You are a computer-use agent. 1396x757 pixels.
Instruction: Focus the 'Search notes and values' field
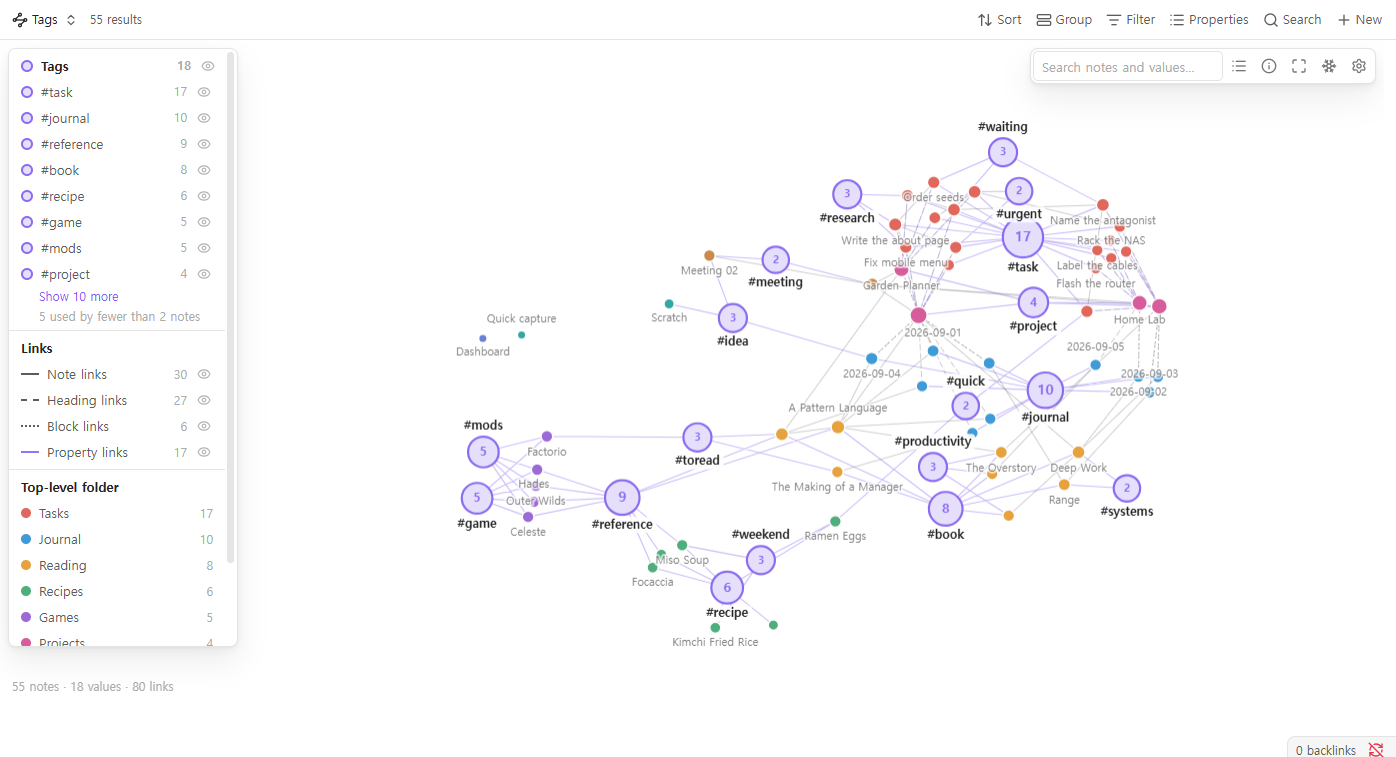(x=1127, y=67)
